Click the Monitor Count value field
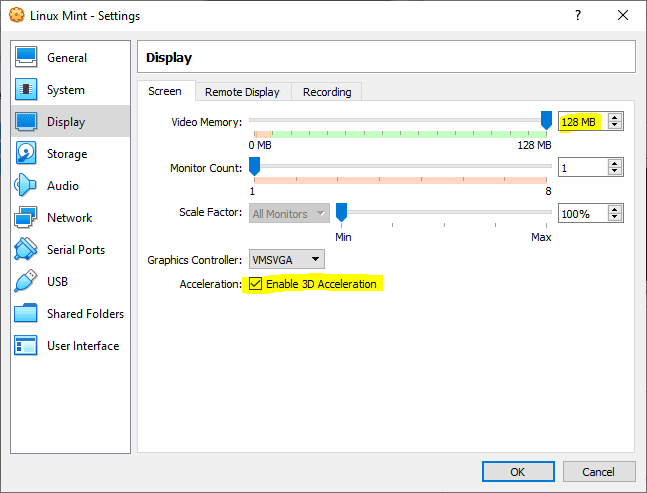This screenshot has width=647, height=493. pyautogui.click(x=583, y=167)
